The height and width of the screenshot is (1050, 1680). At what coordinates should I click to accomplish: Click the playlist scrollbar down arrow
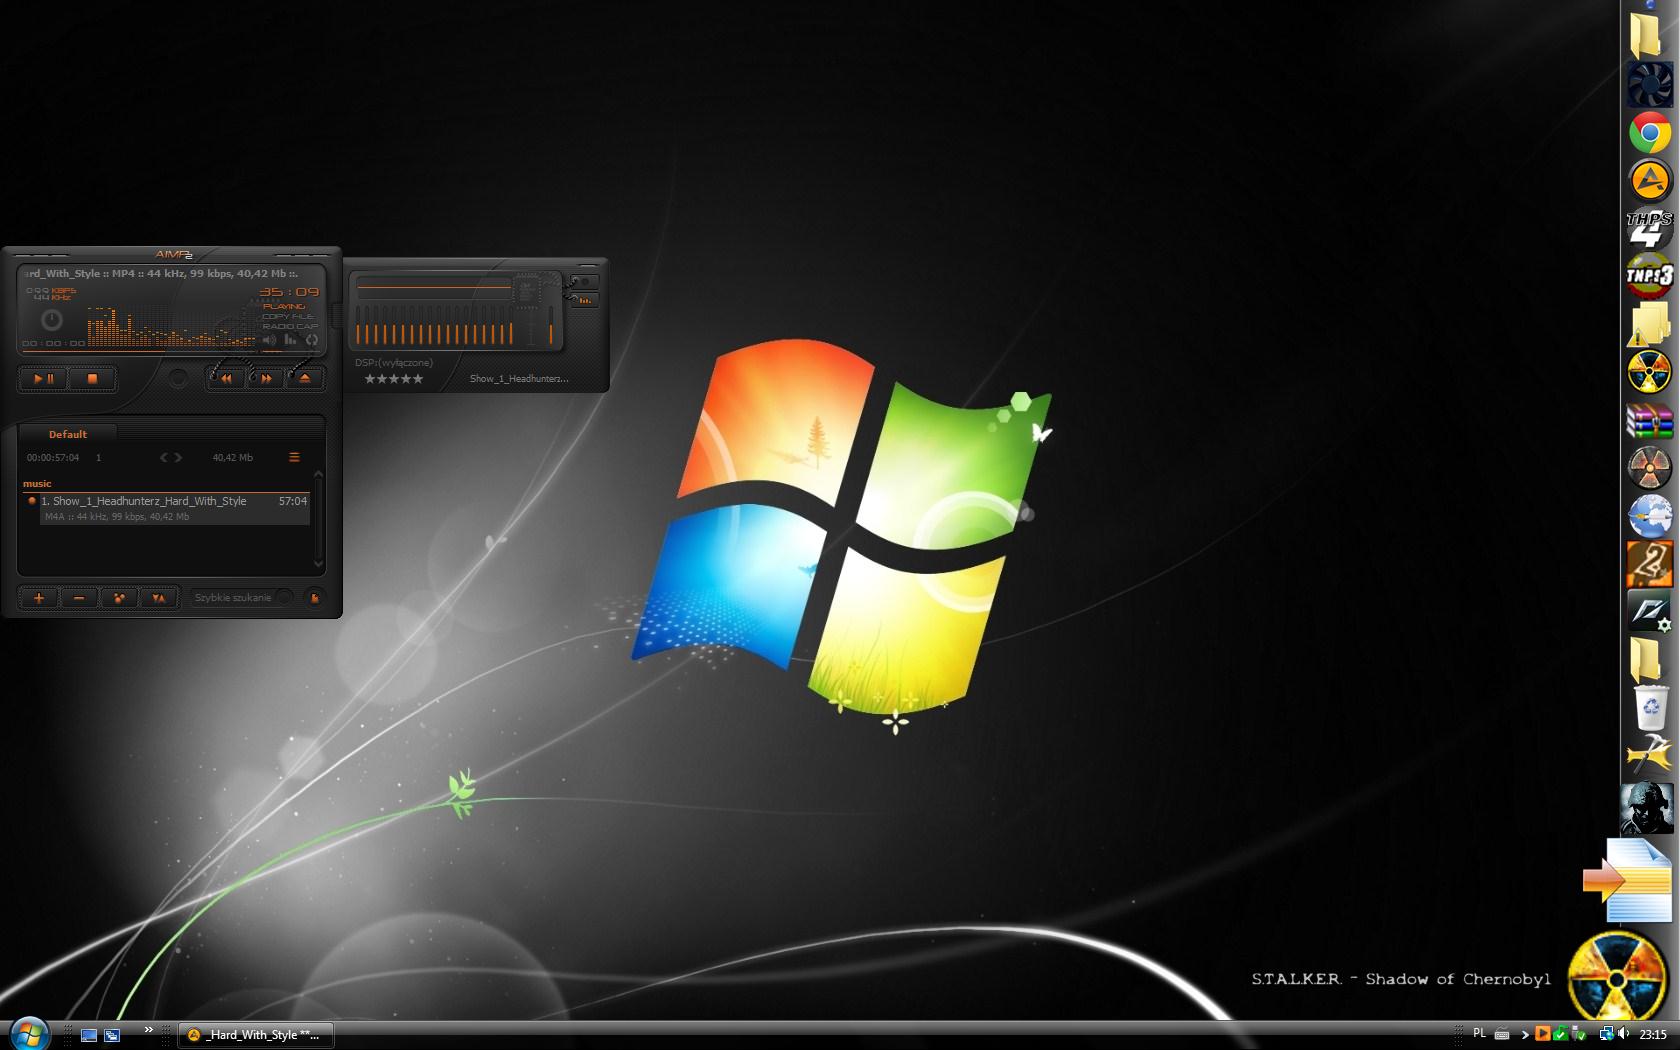[319, 563]
